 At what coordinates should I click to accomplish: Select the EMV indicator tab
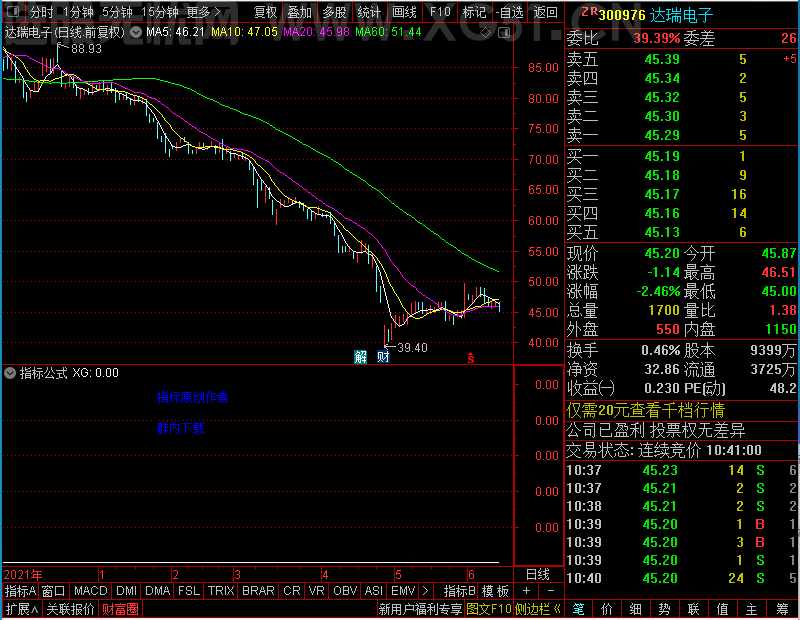403,591
